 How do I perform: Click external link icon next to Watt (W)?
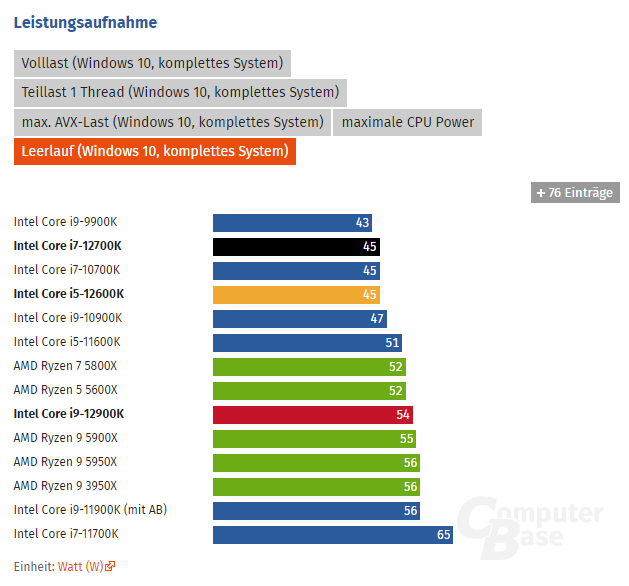tap(110, 566)
